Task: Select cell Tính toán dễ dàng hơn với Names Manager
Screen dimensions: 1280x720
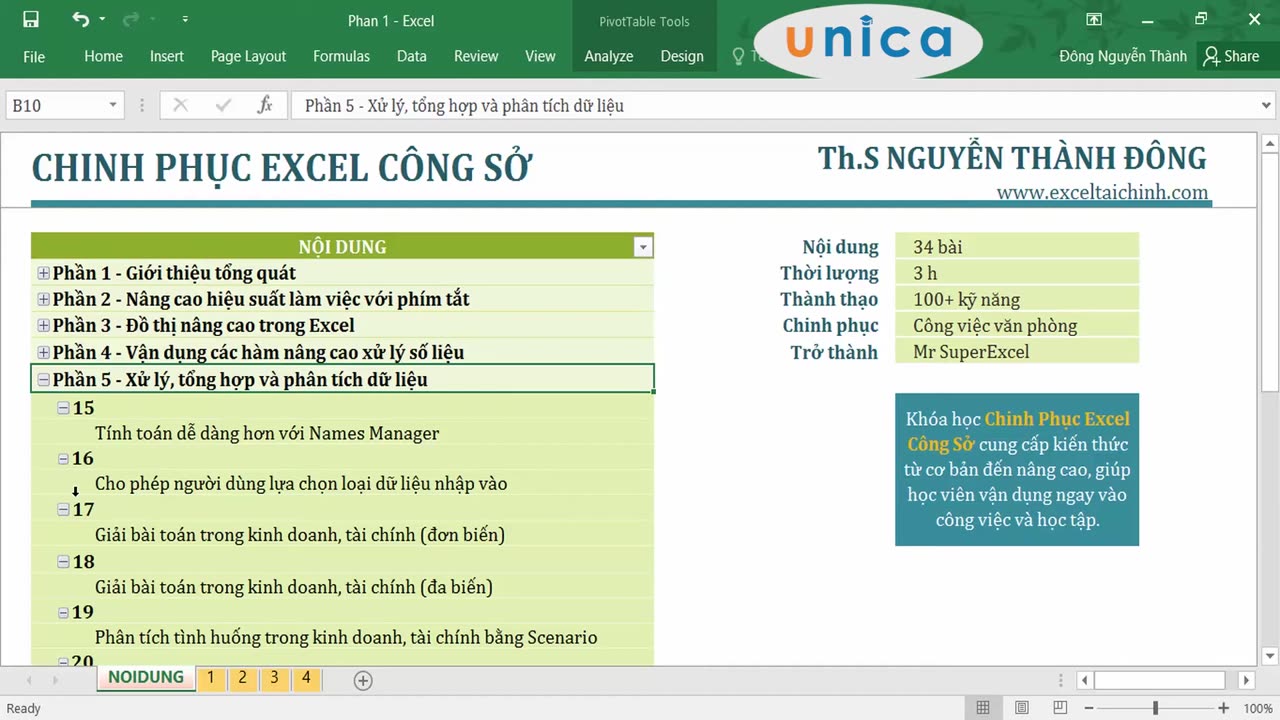Action: coord(343,433)
